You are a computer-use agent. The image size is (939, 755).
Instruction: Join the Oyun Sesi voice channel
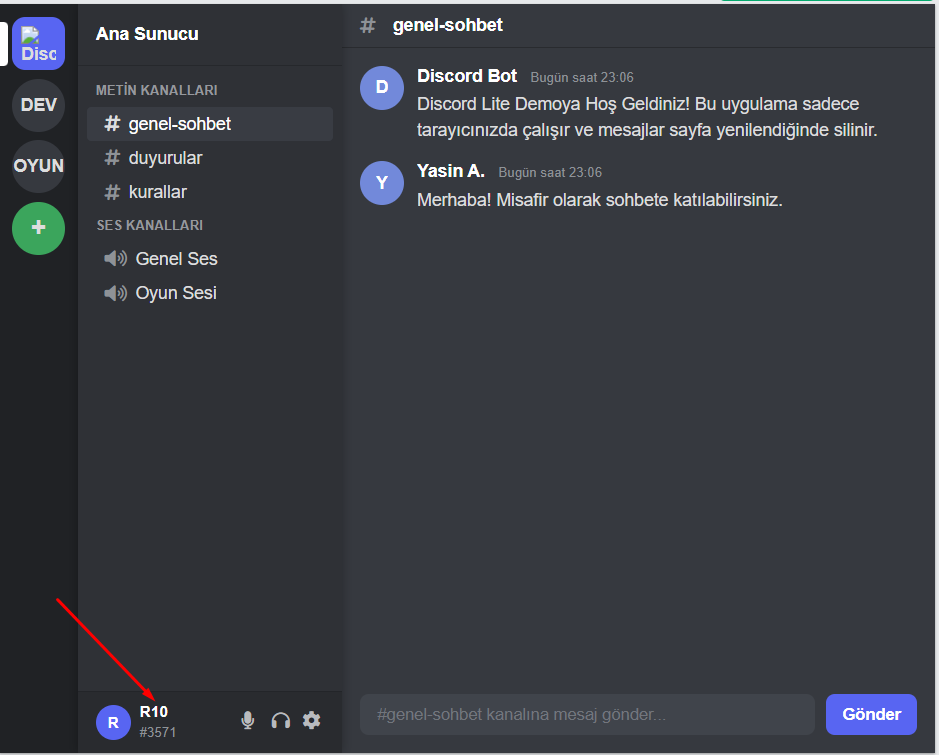tap(210, 293)
